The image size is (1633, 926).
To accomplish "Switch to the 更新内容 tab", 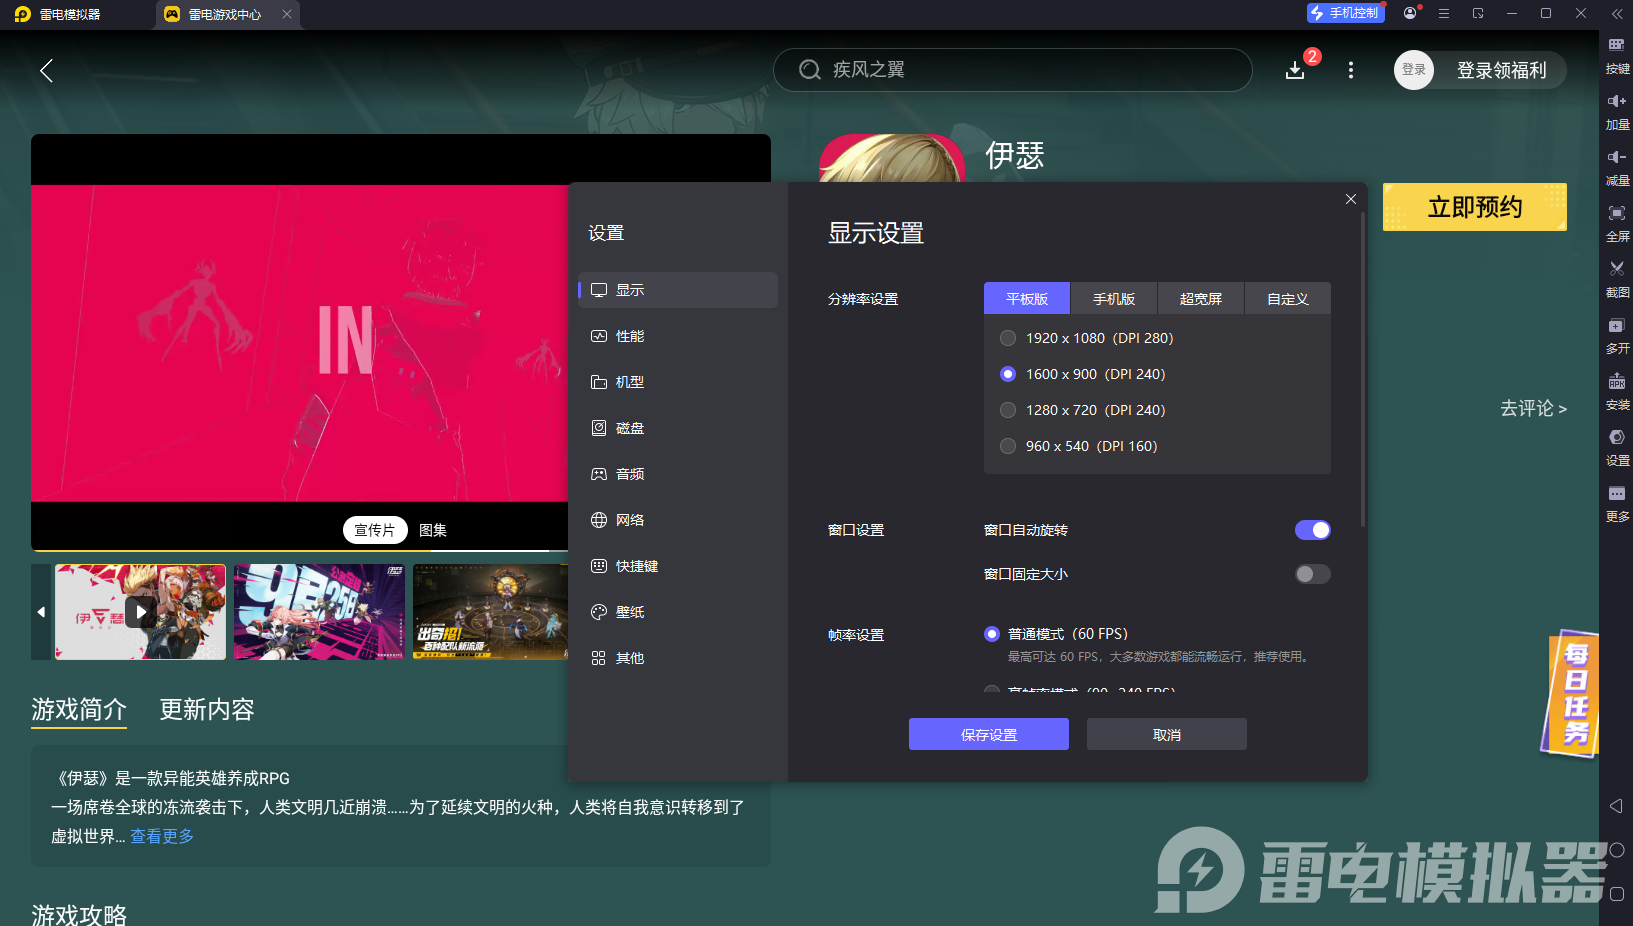I will (x=206, y=709).
